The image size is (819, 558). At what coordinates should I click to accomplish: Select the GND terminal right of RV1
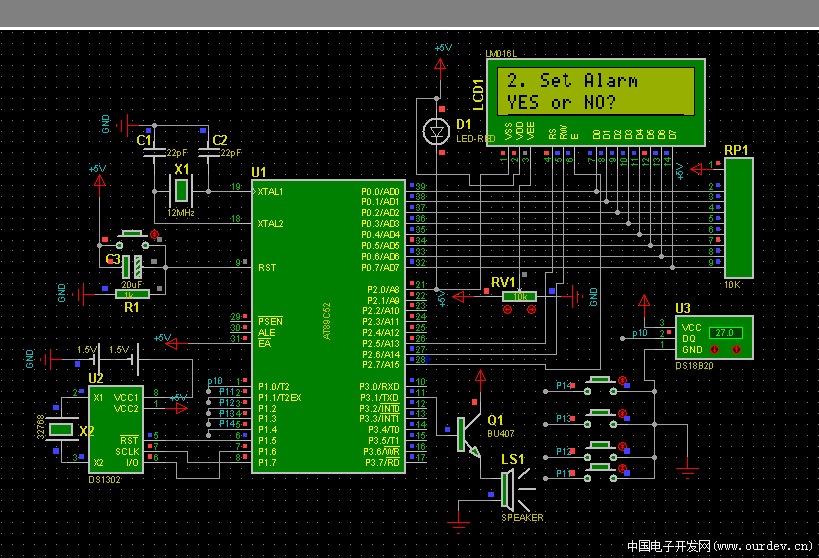click(575, 296)
